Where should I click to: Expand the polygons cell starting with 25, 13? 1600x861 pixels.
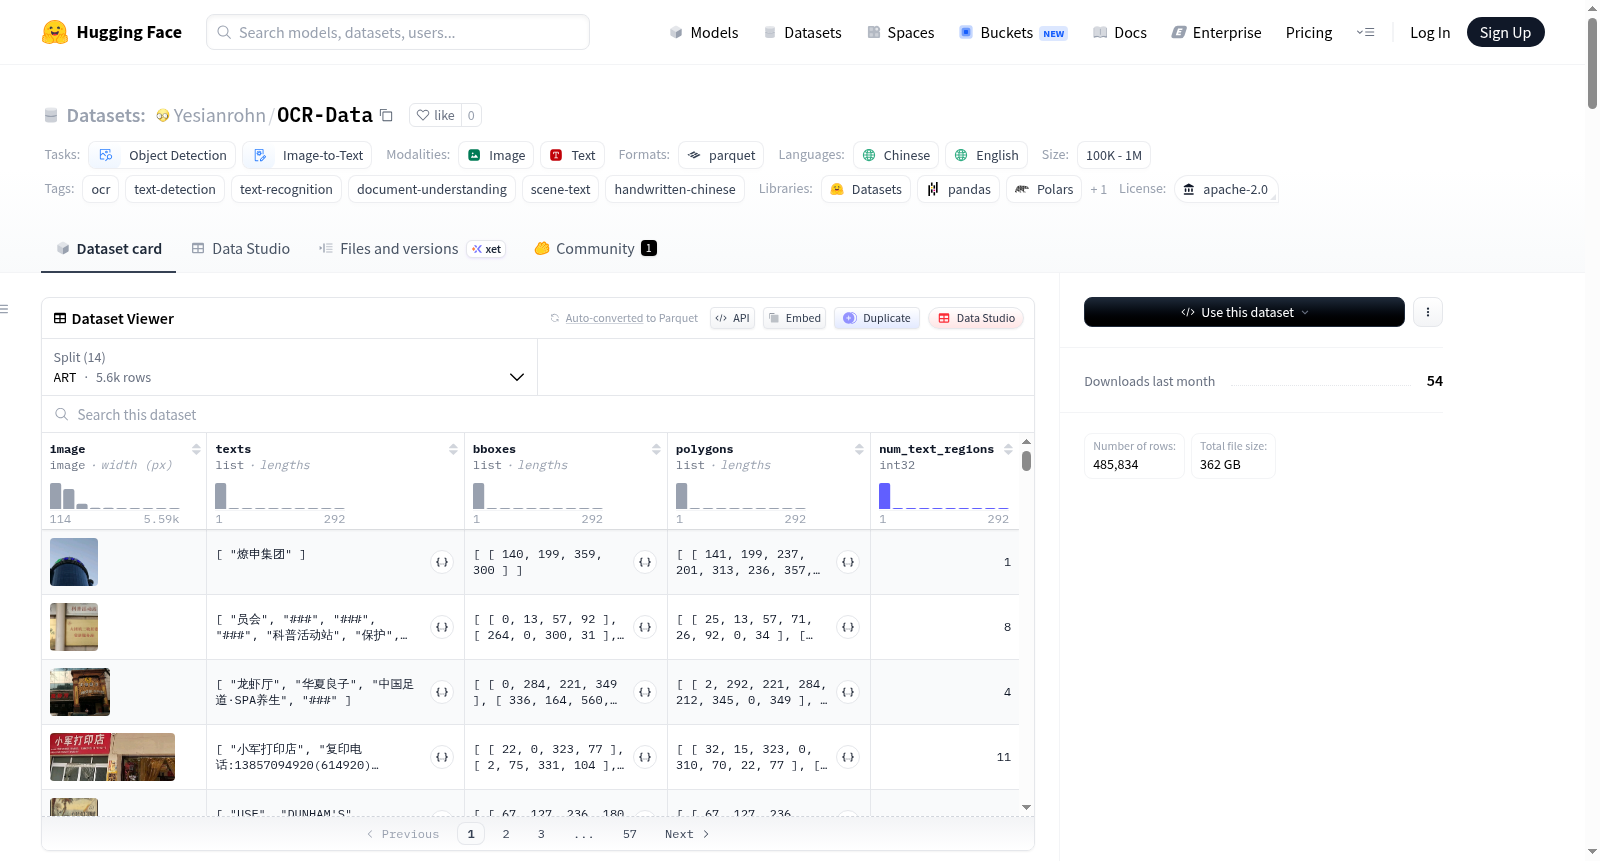(848, 627)
